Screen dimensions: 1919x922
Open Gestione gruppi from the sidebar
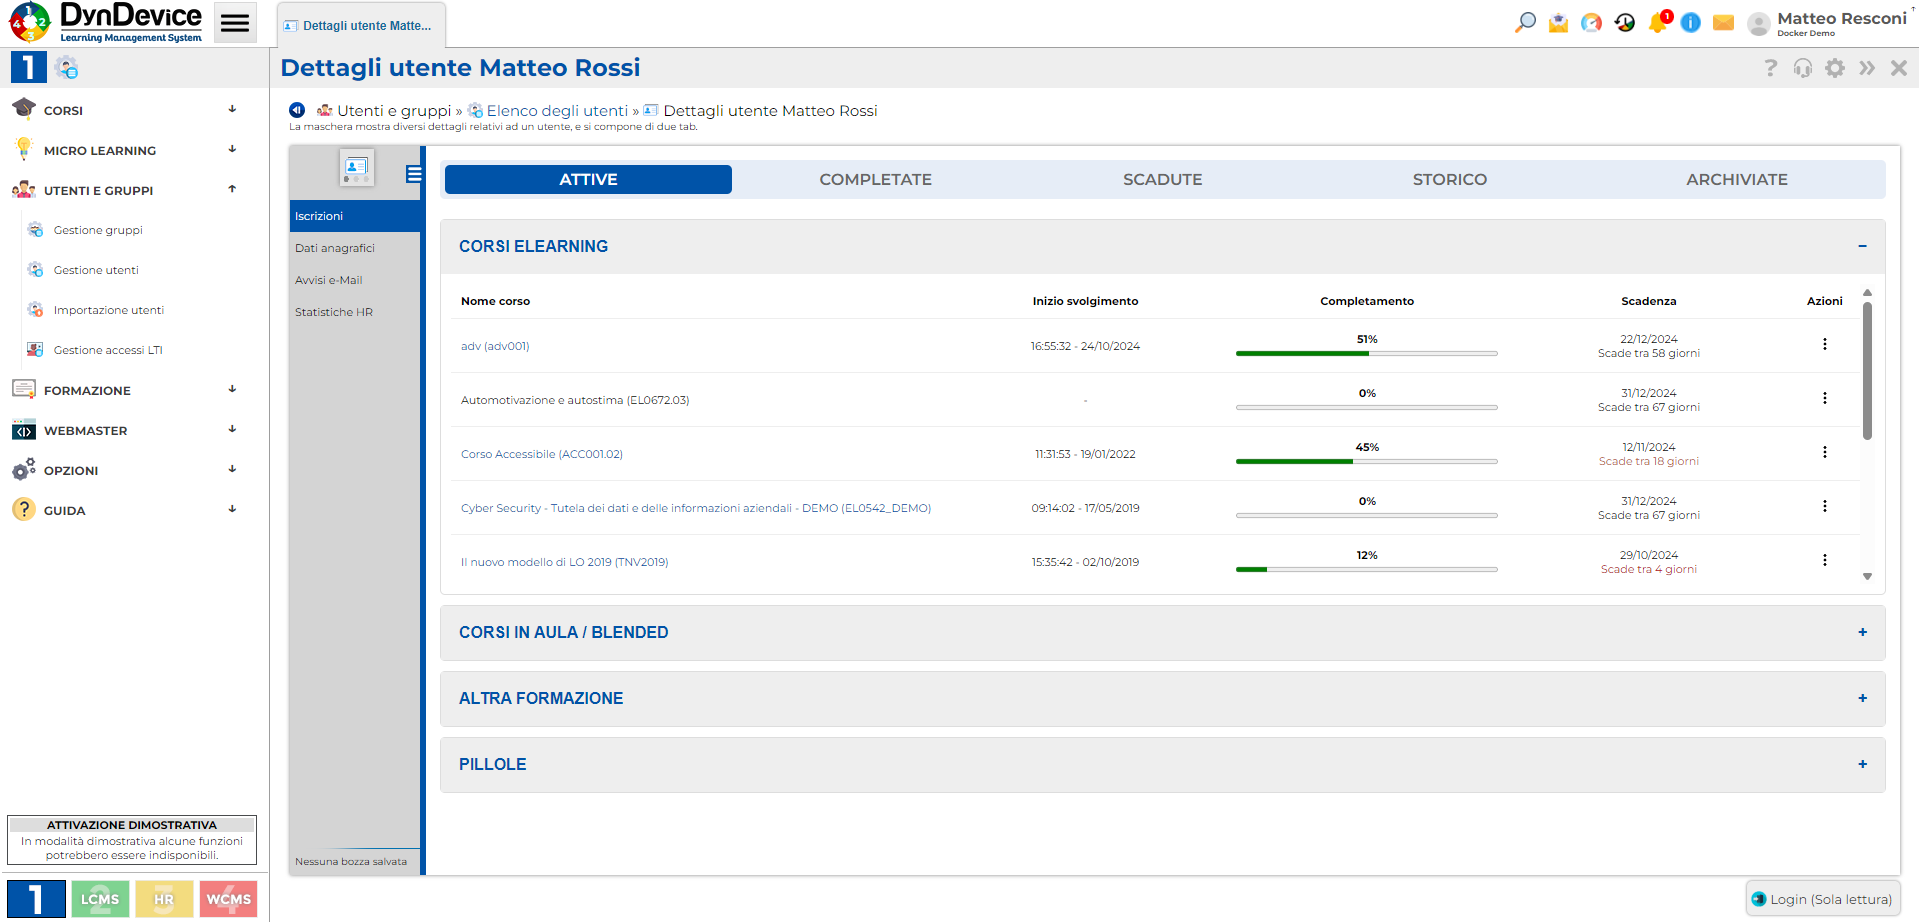(x=97, y=230)
